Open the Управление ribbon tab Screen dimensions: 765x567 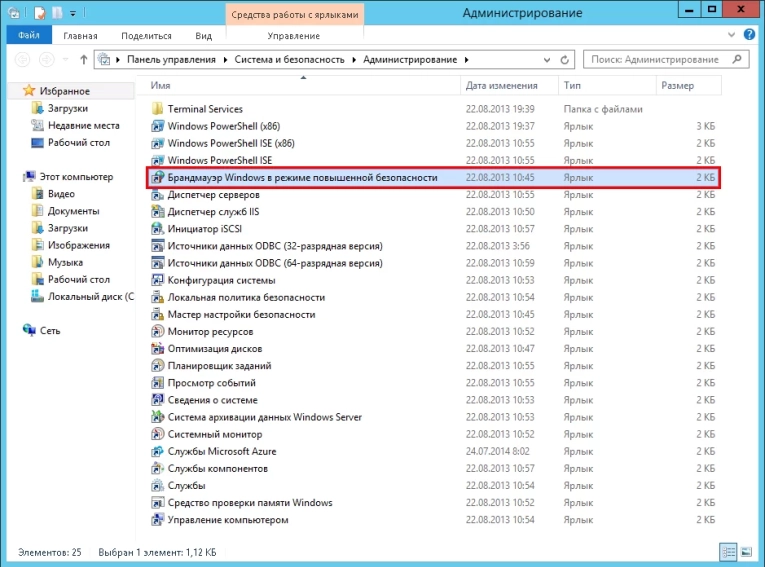(x=294, y=36)
